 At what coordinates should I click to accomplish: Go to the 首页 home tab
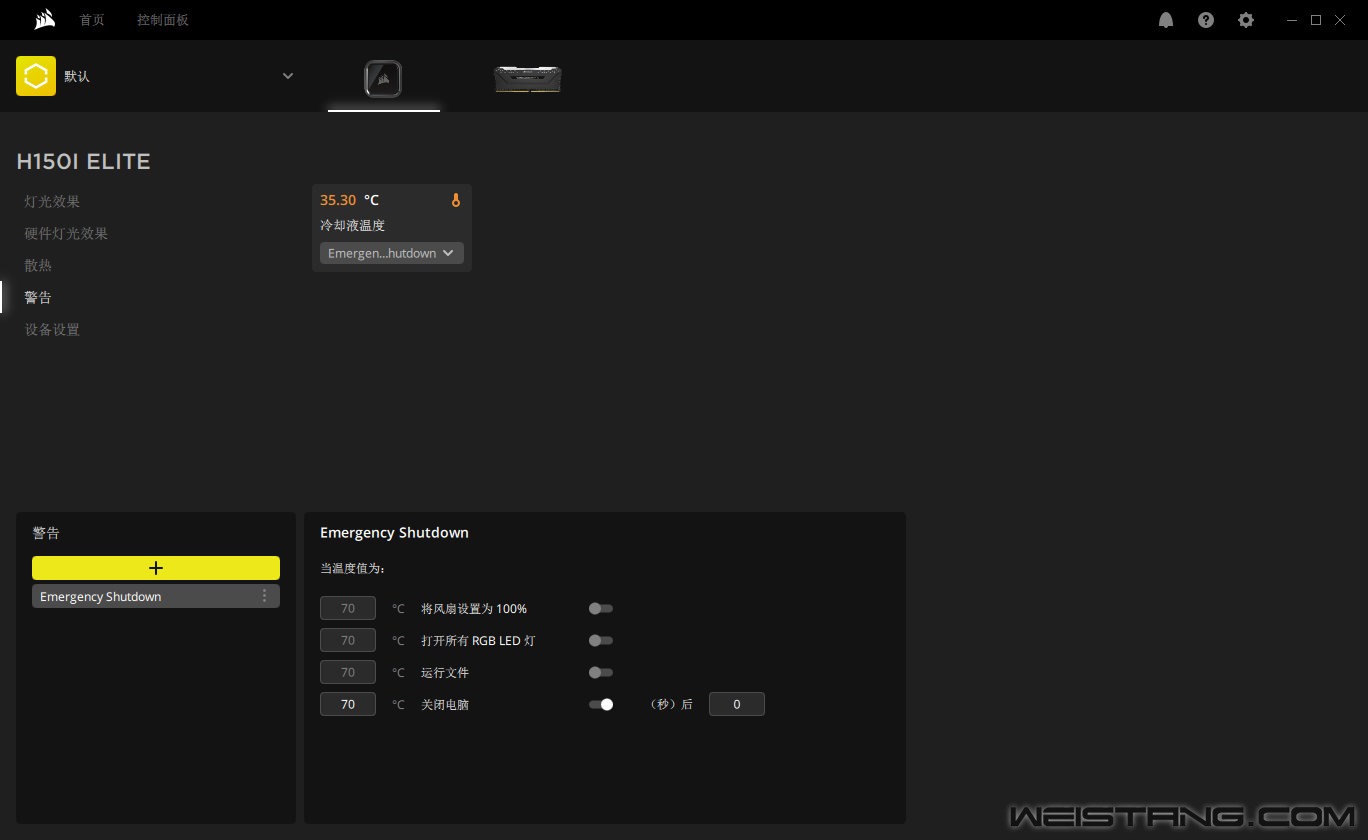[x=92, y=20]
